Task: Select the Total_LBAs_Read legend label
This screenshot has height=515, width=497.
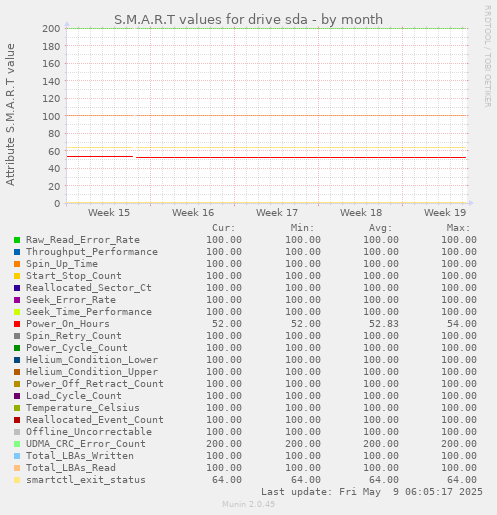Action: coord(71,468)
